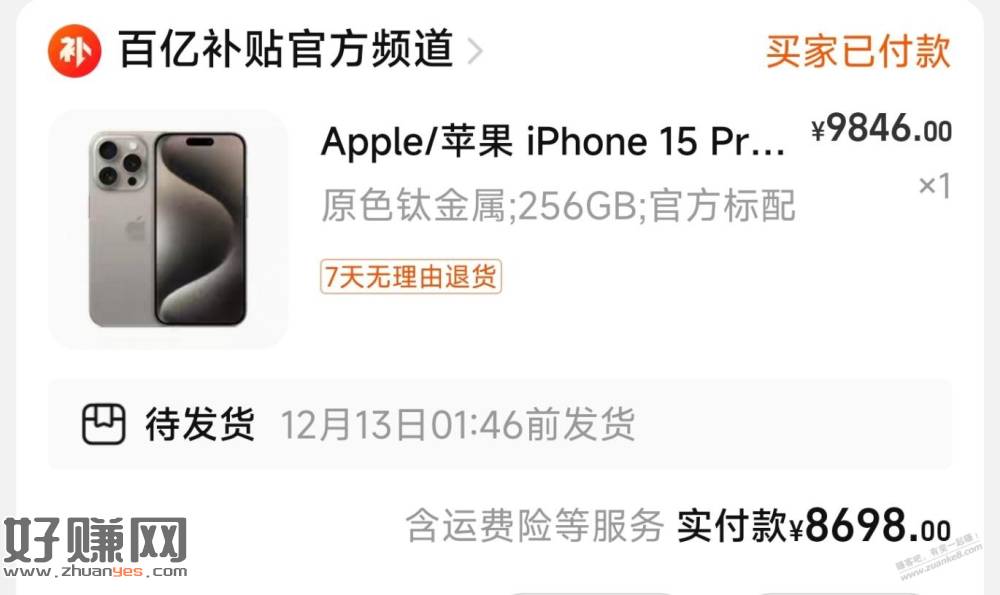Open the 待发货 pending shipment status
Viewport: 1000px width, 595px height.
click(x=200, y=424)
